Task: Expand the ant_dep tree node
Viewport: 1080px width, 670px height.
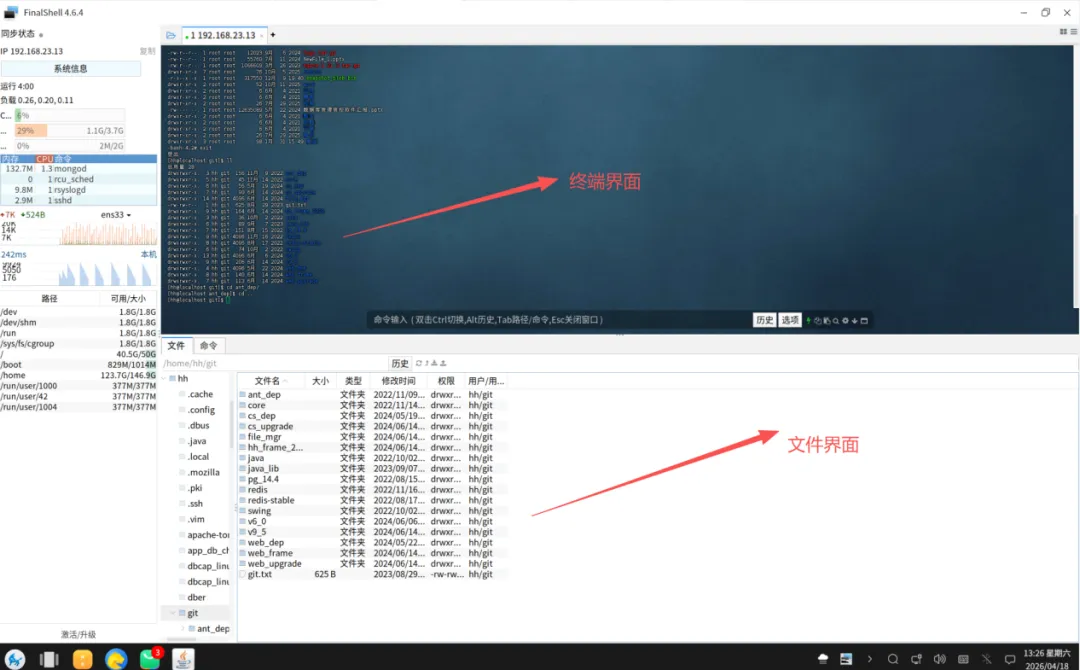Action: (x=183, y=629)
